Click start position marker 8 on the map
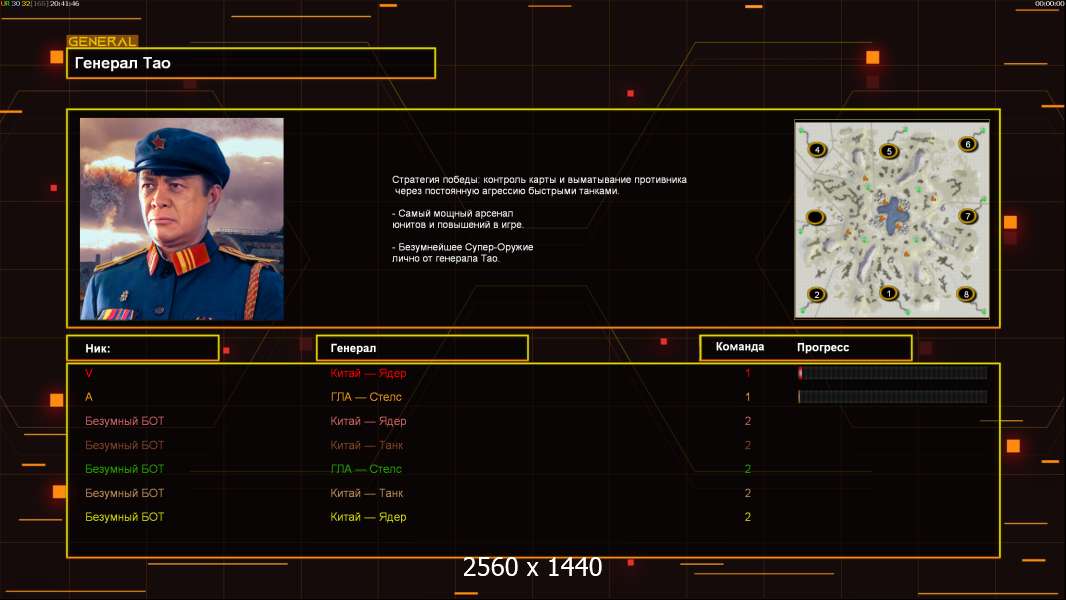This screenshot has width=1066, height=600. pyautogui.click(x=966, y=294)
